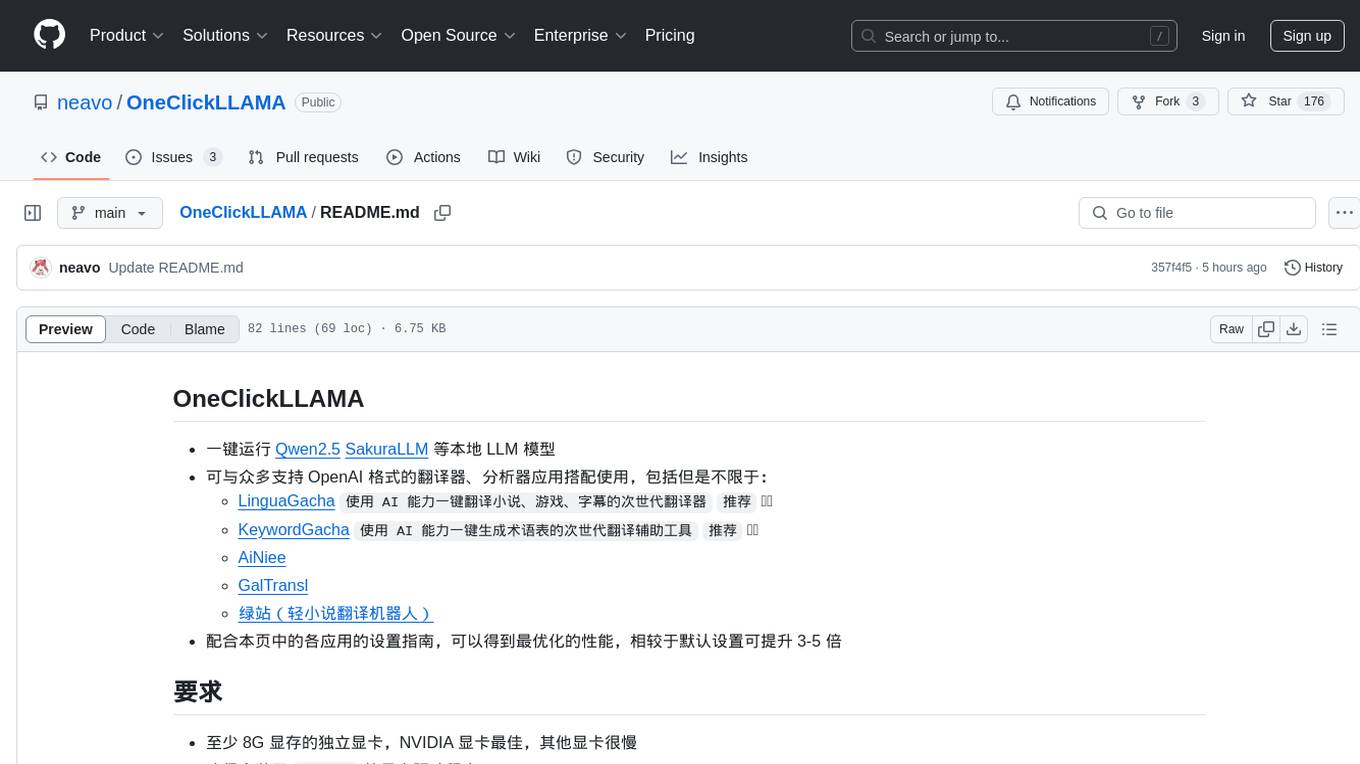This screenshot has height=764, width=1360.
Task: Click the OneClickLLAMA README heading
Action: point(268,398)
